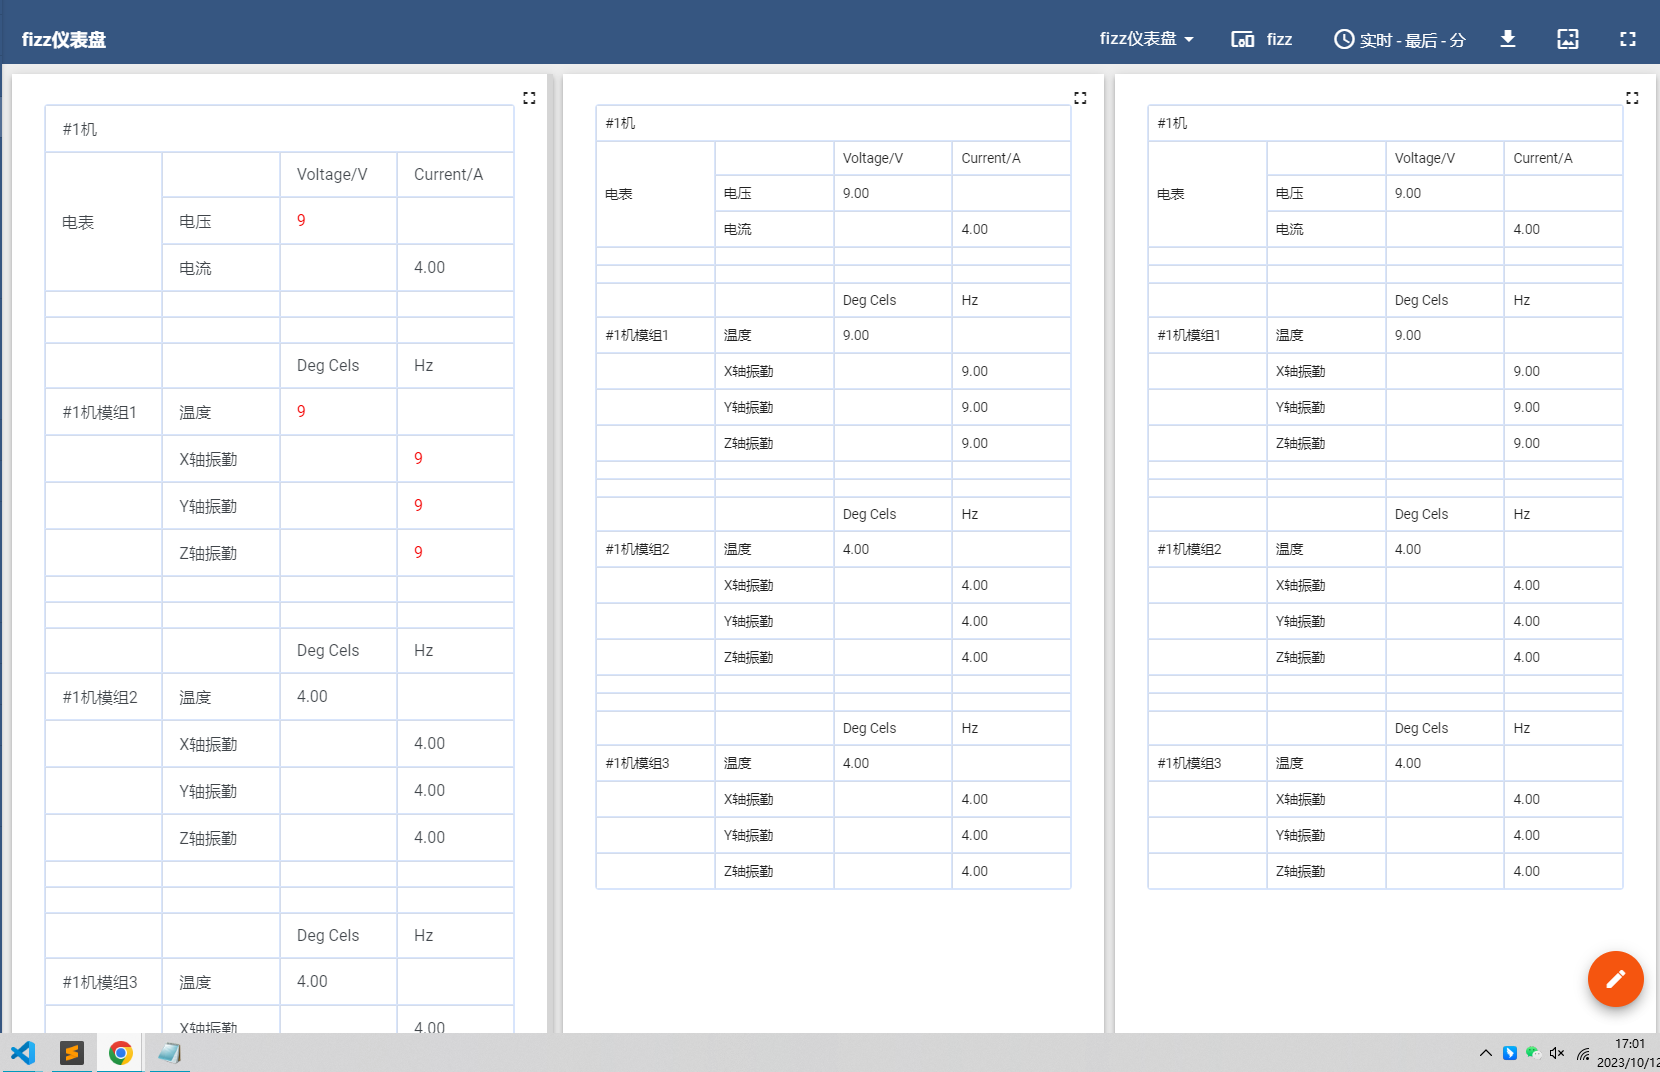
Task: Click #1机模组1 label in right table
Action: tap(1189, 335)
